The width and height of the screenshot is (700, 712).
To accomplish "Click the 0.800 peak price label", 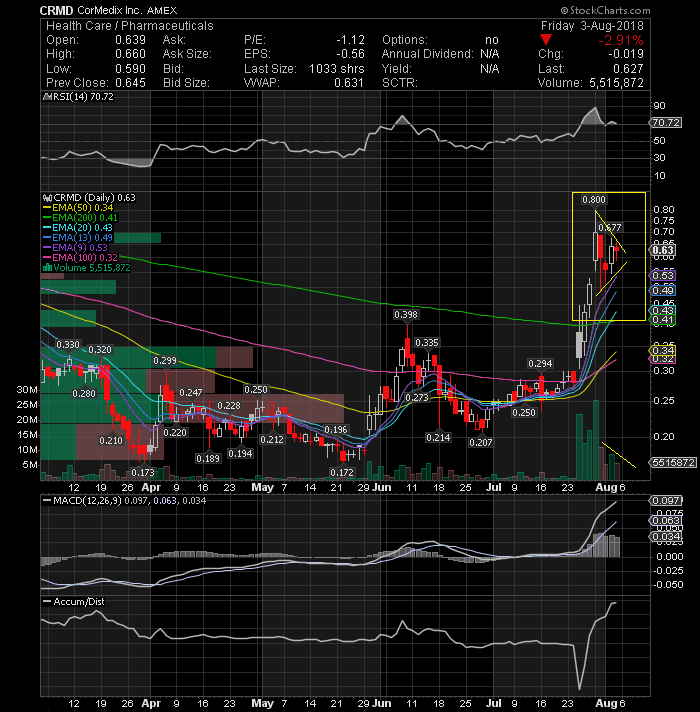I will coord(594,200).
